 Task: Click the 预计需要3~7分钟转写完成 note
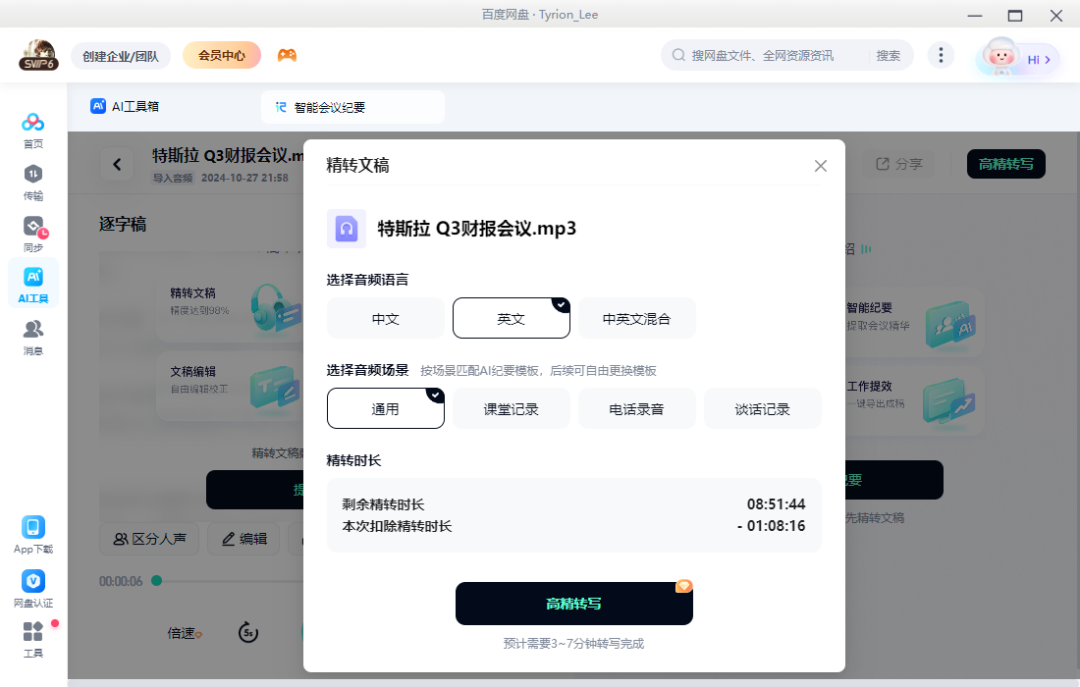point(574,644)
